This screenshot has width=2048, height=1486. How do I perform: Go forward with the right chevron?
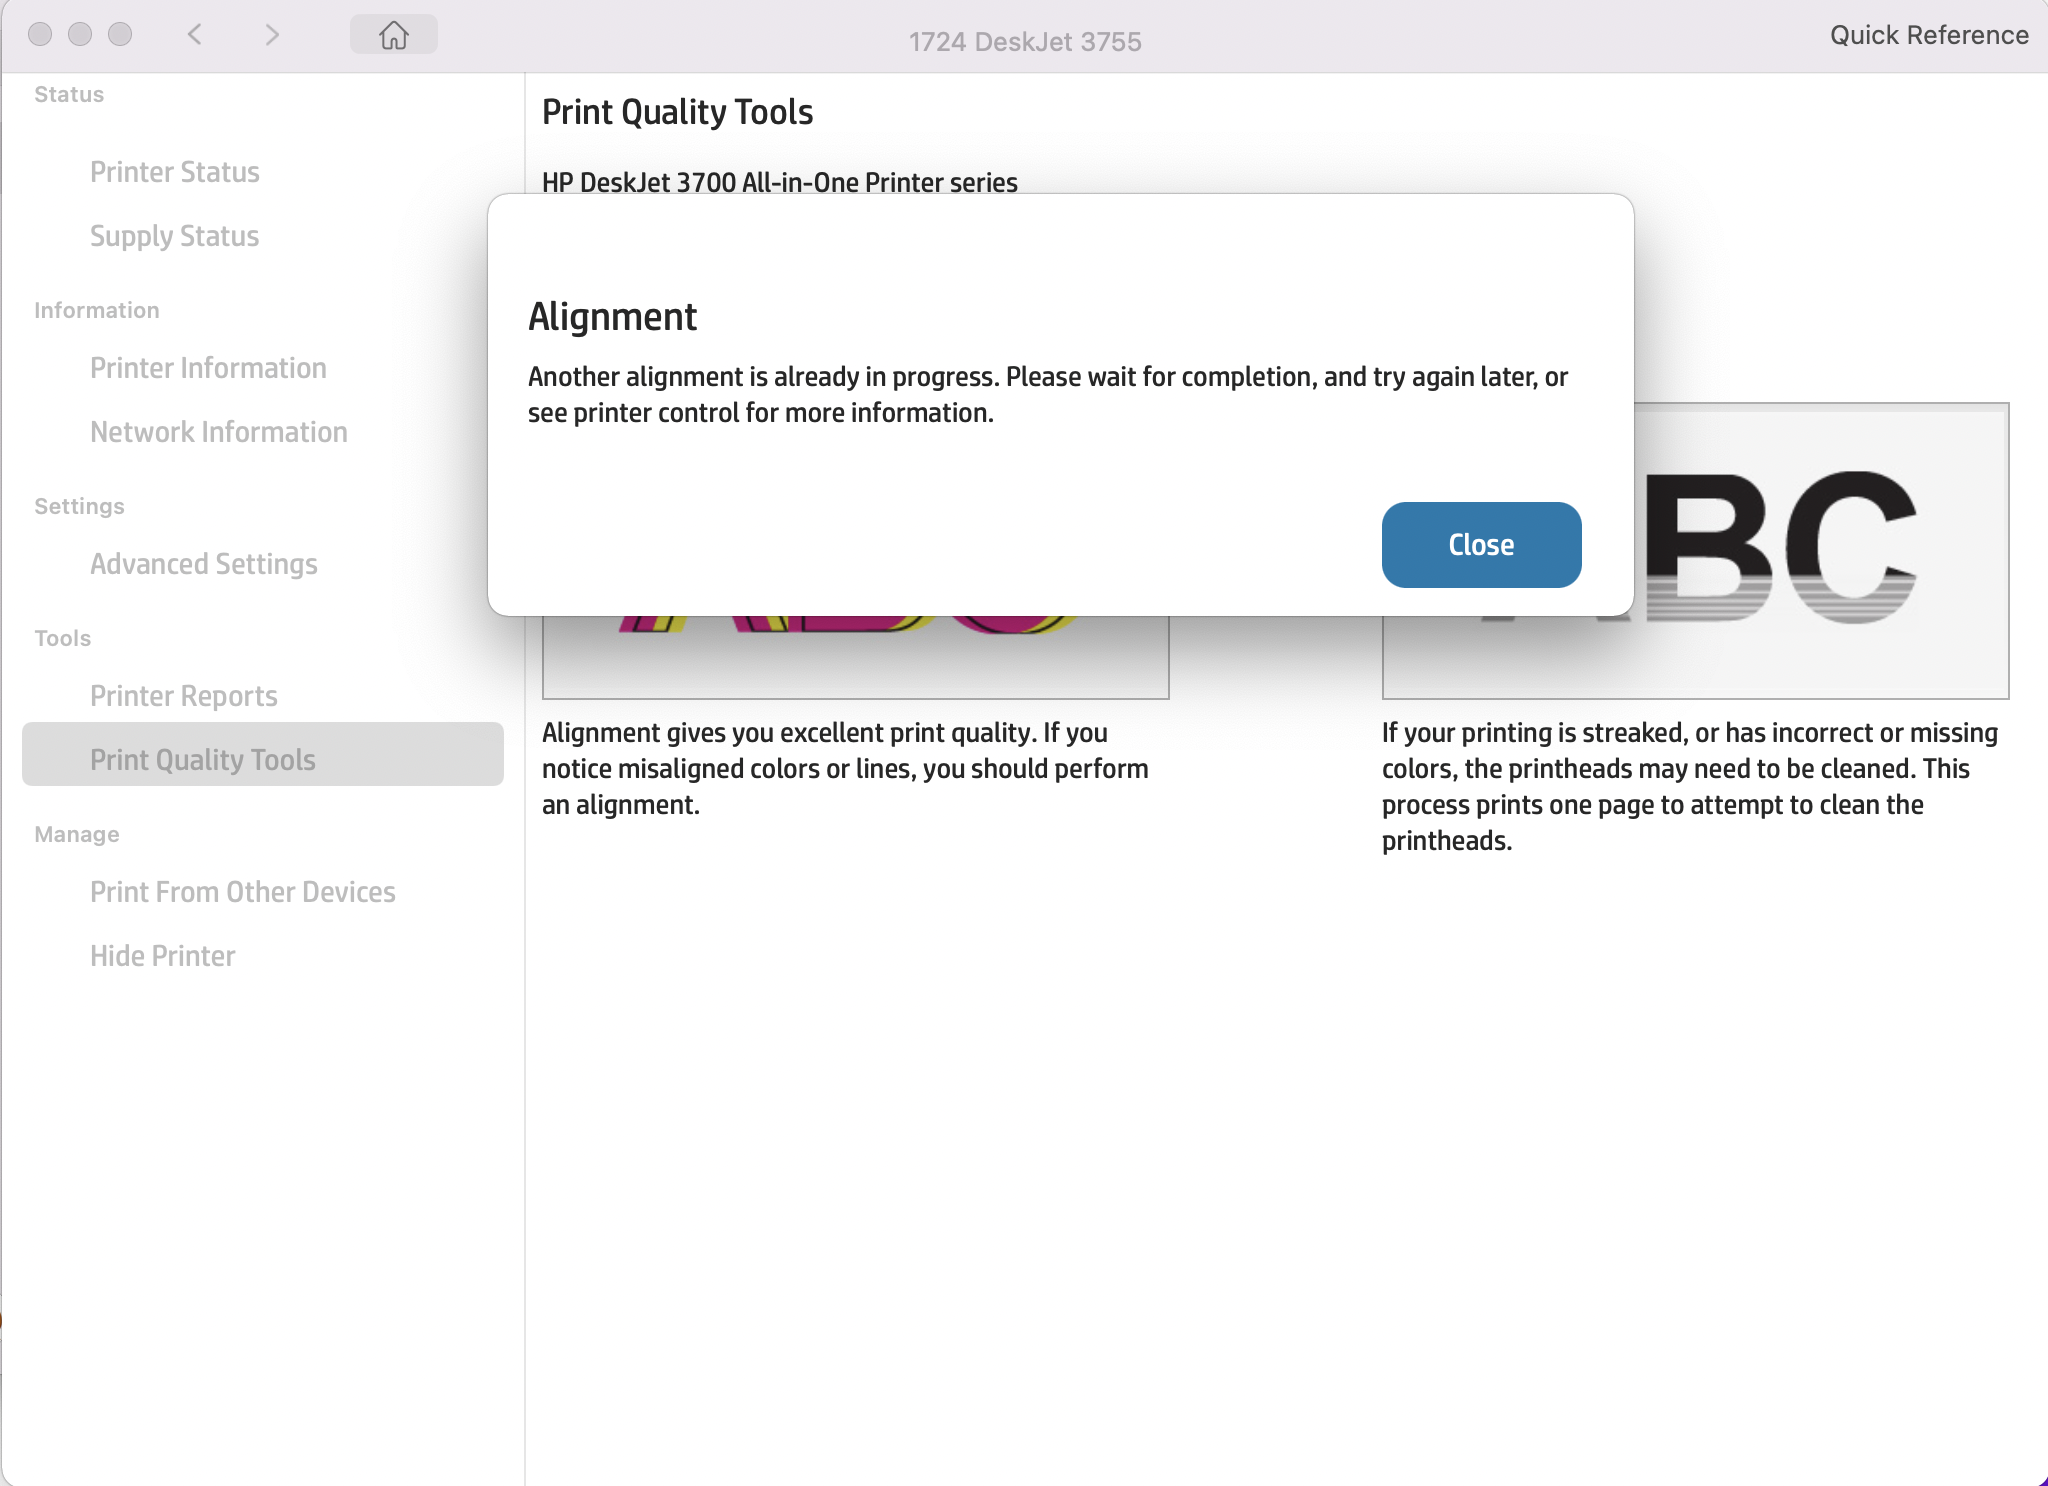[x=272, y=35]
